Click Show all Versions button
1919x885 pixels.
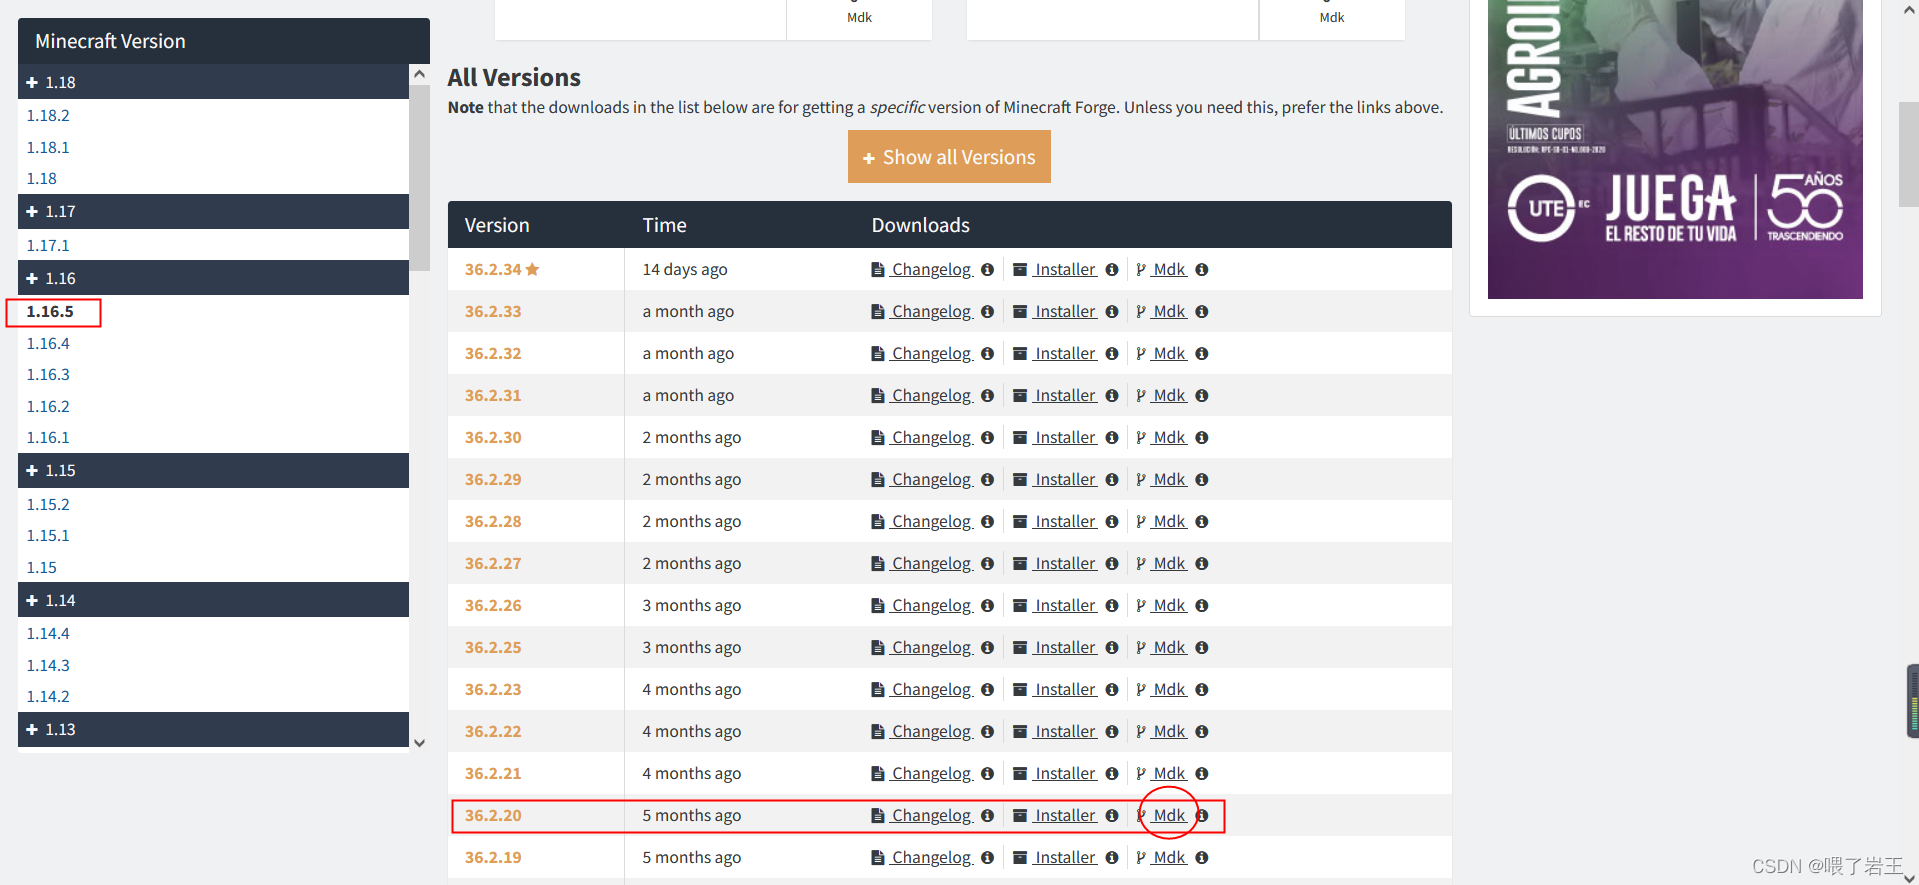(949, 157)
